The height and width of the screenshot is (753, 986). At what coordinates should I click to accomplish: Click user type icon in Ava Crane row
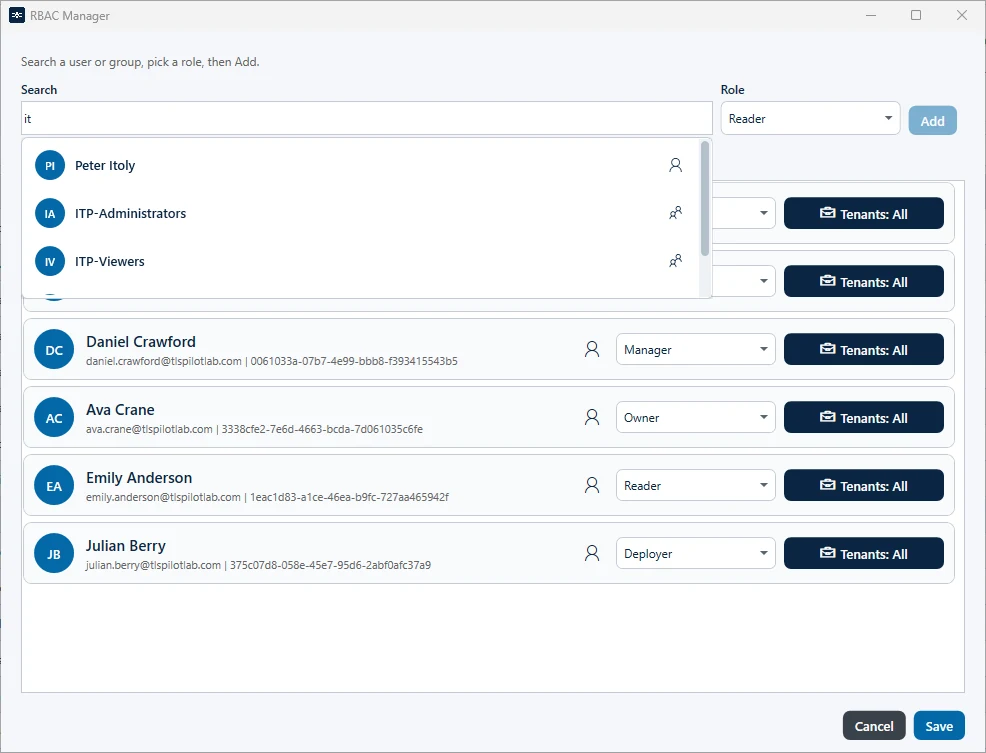coord(592,417)
